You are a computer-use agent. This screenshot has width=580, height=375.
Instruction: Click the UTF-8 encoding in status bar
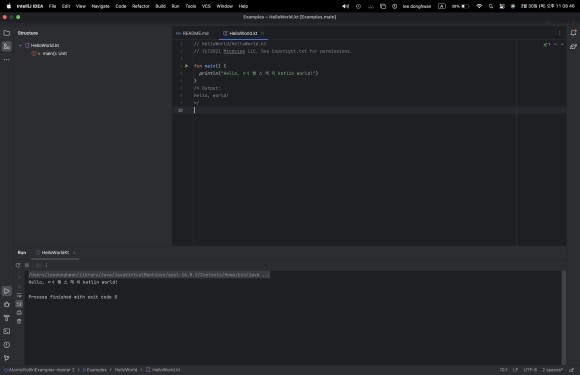pyautogui.click(x=530, y=370)
